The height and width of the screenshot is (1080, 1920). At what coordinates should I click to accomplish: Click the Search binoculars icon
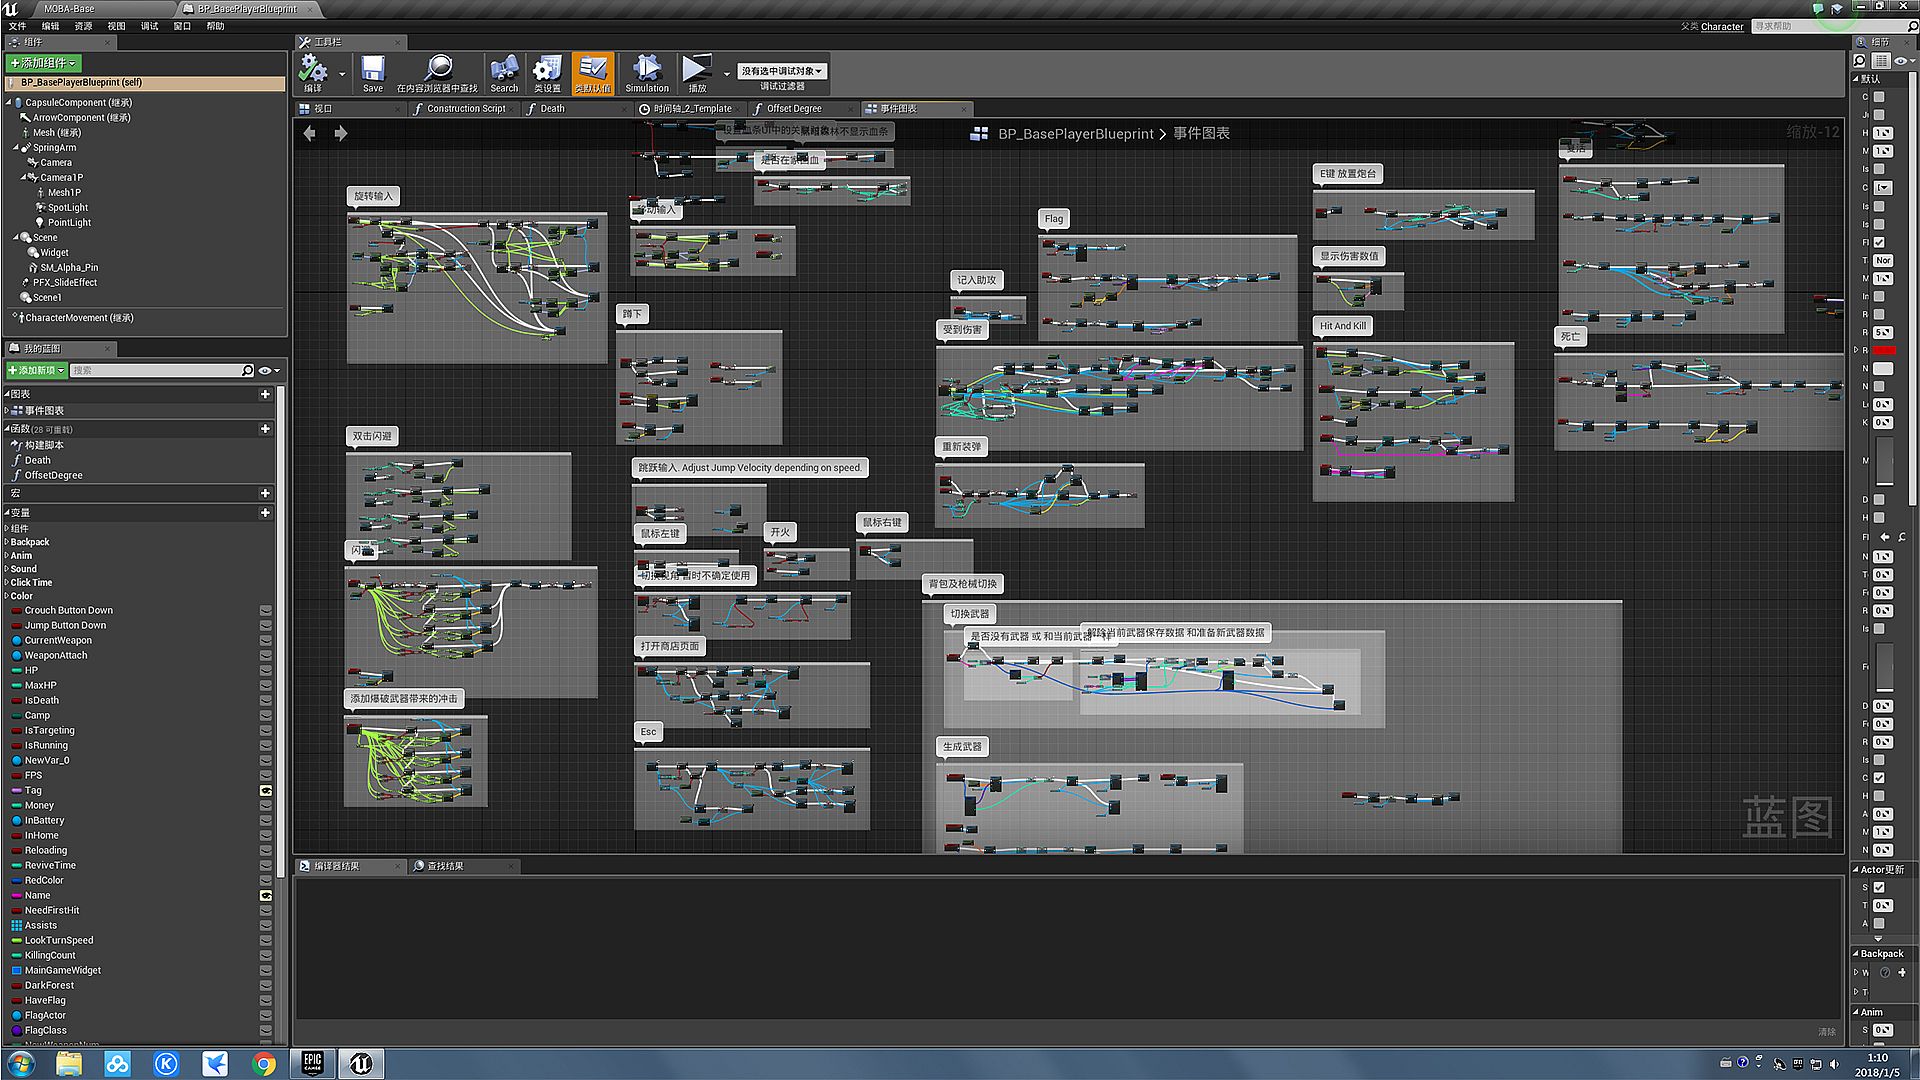coord(504,71)
